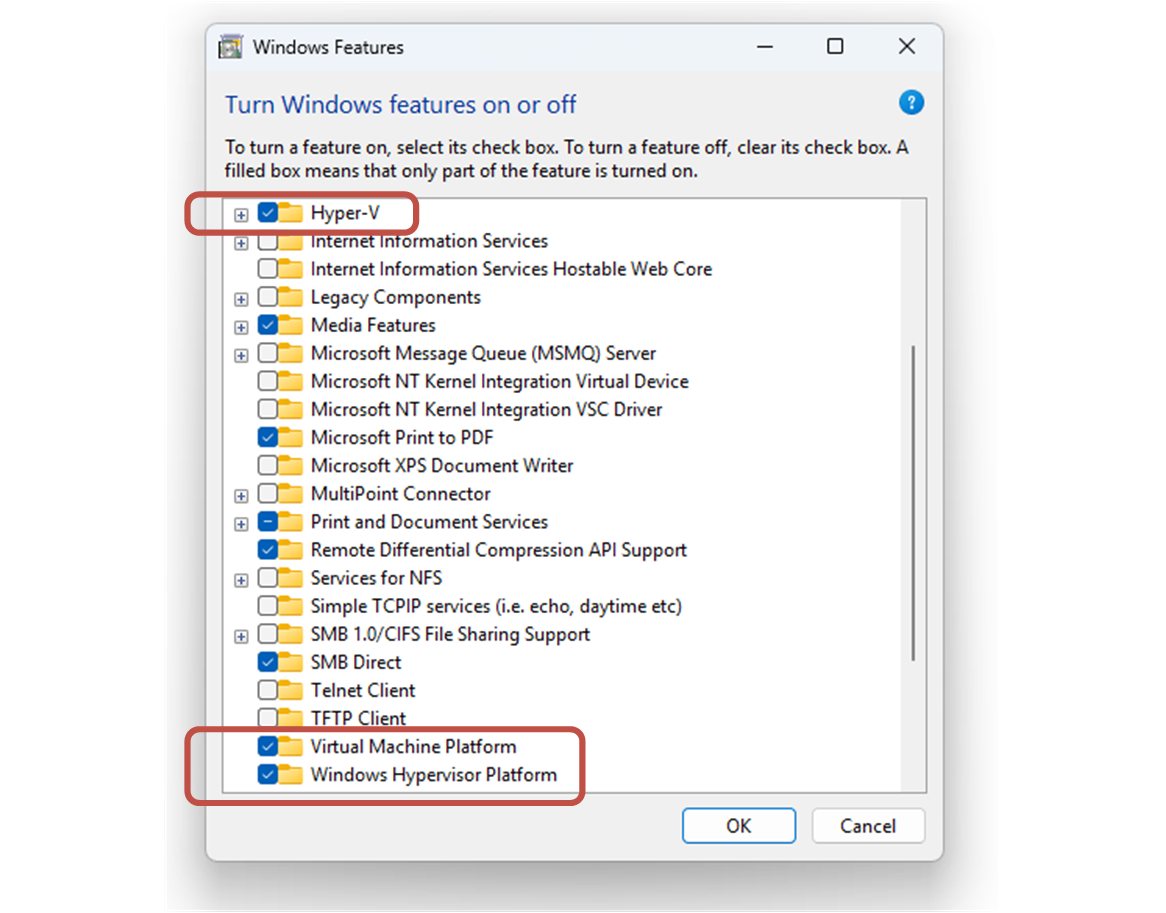Uncheck the Hyper-V checkbox
The width and height of the screenshot is (1166, 913).
tap(268, 213)
